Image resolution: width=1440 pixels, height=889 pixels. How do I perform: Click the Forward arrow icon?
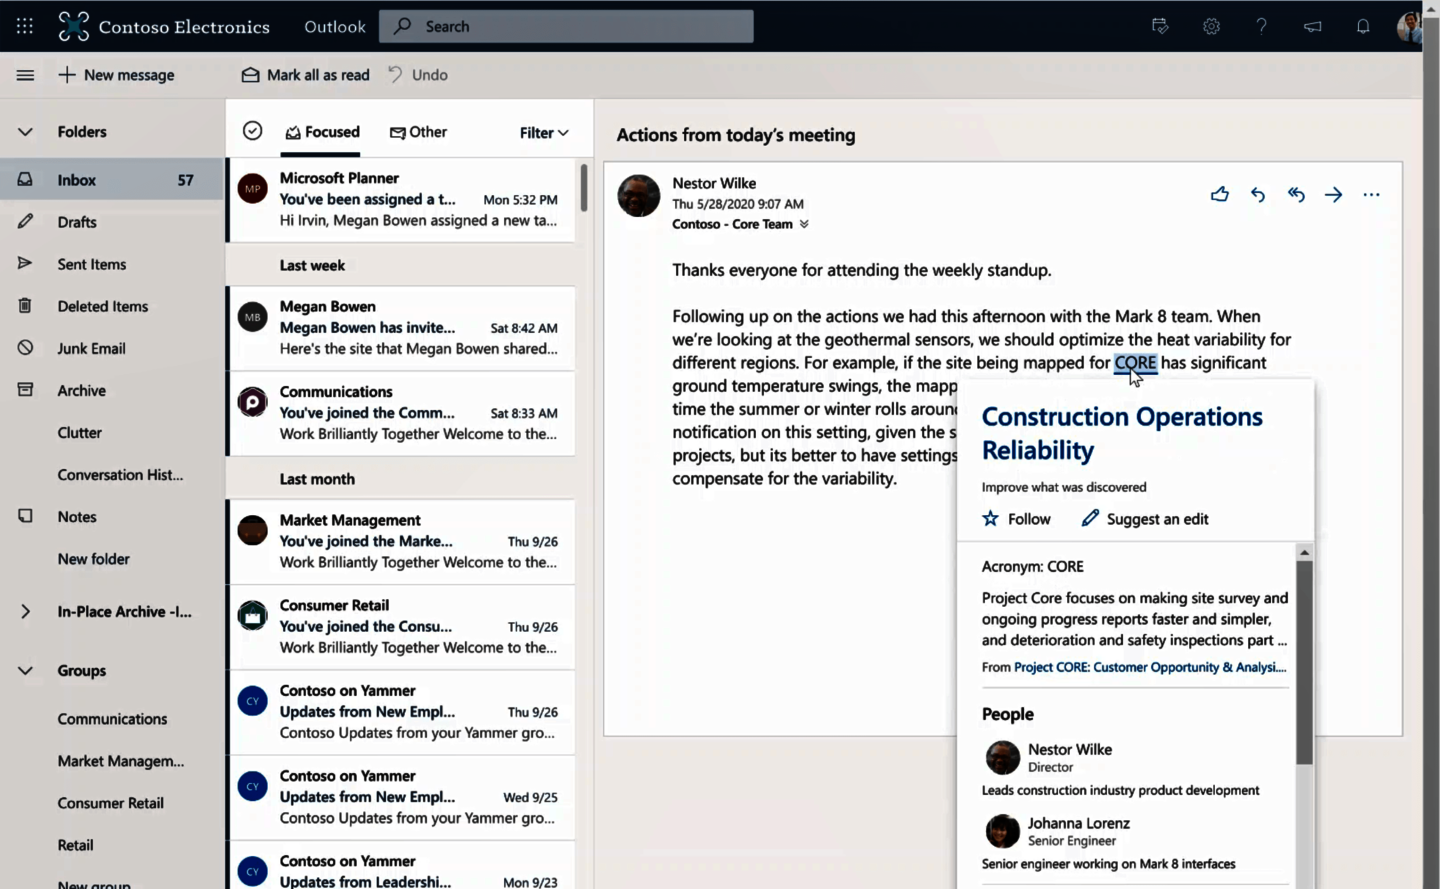click(x=1334, y=195)
